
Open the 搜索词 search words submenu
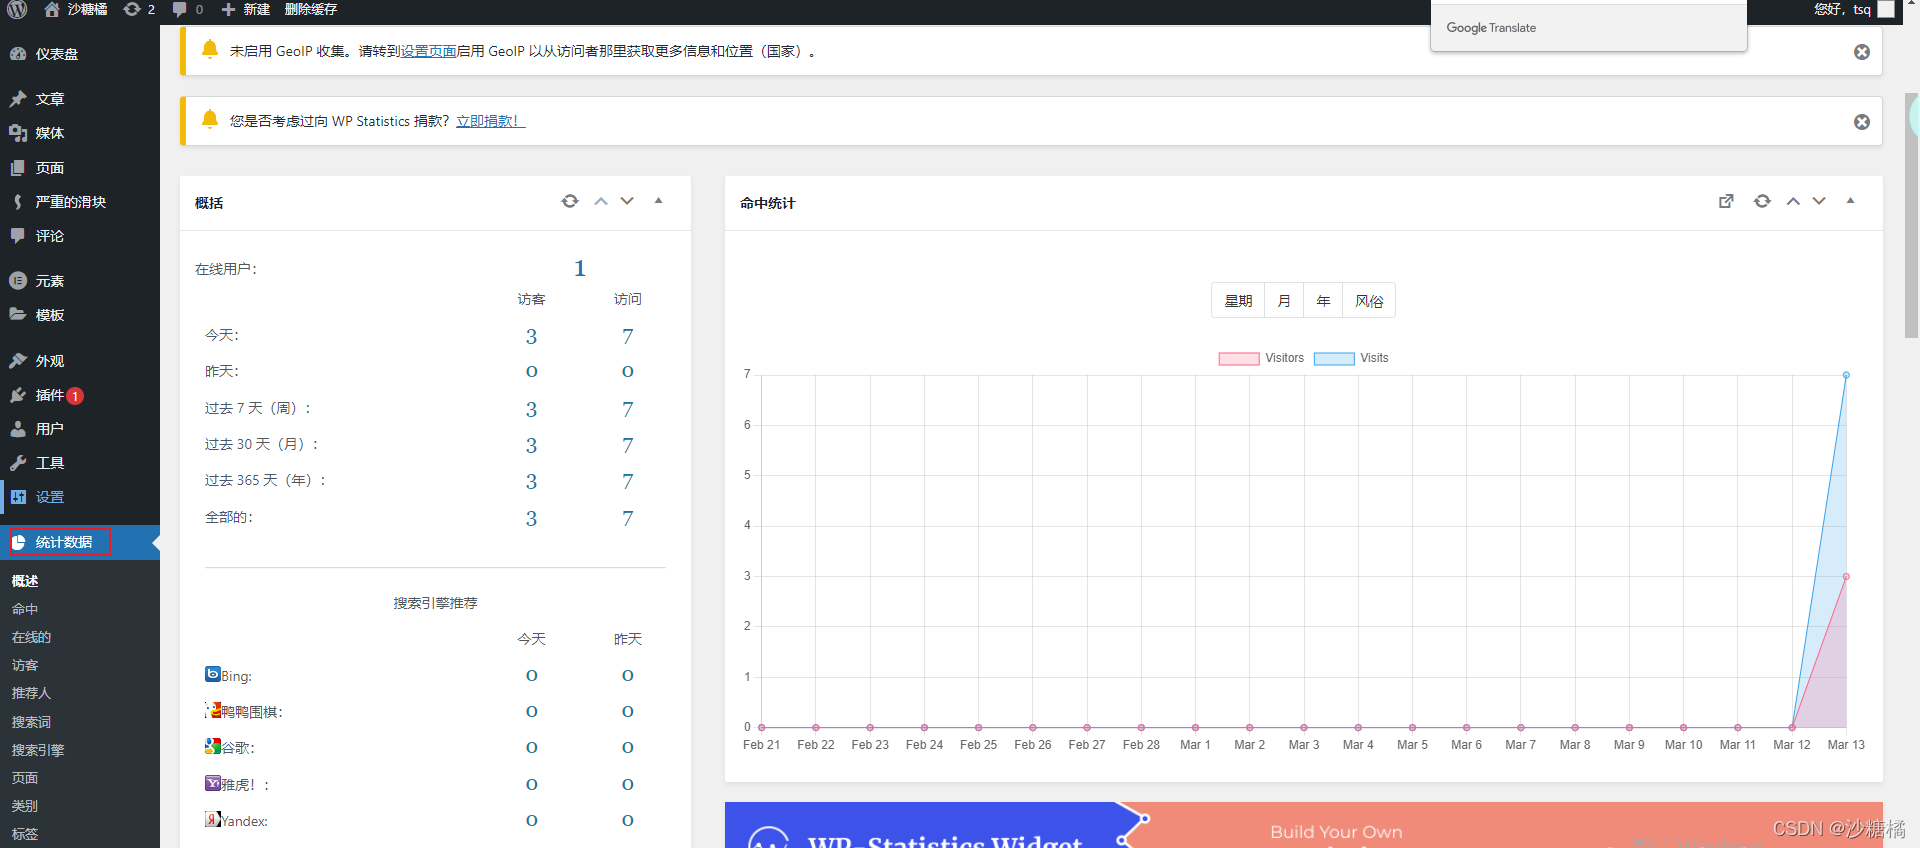pos(31,722)
